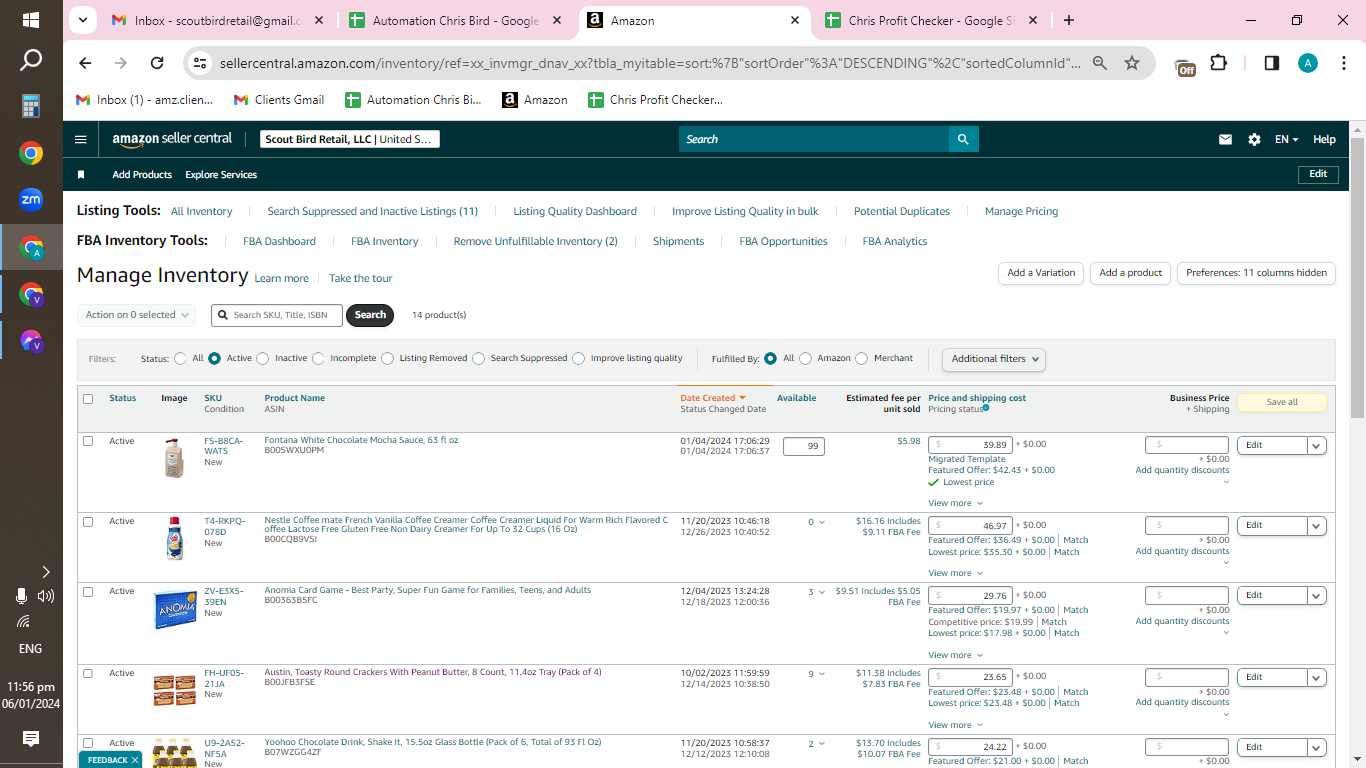Open the Zoom app in the taskbar

tap(31, 199)
